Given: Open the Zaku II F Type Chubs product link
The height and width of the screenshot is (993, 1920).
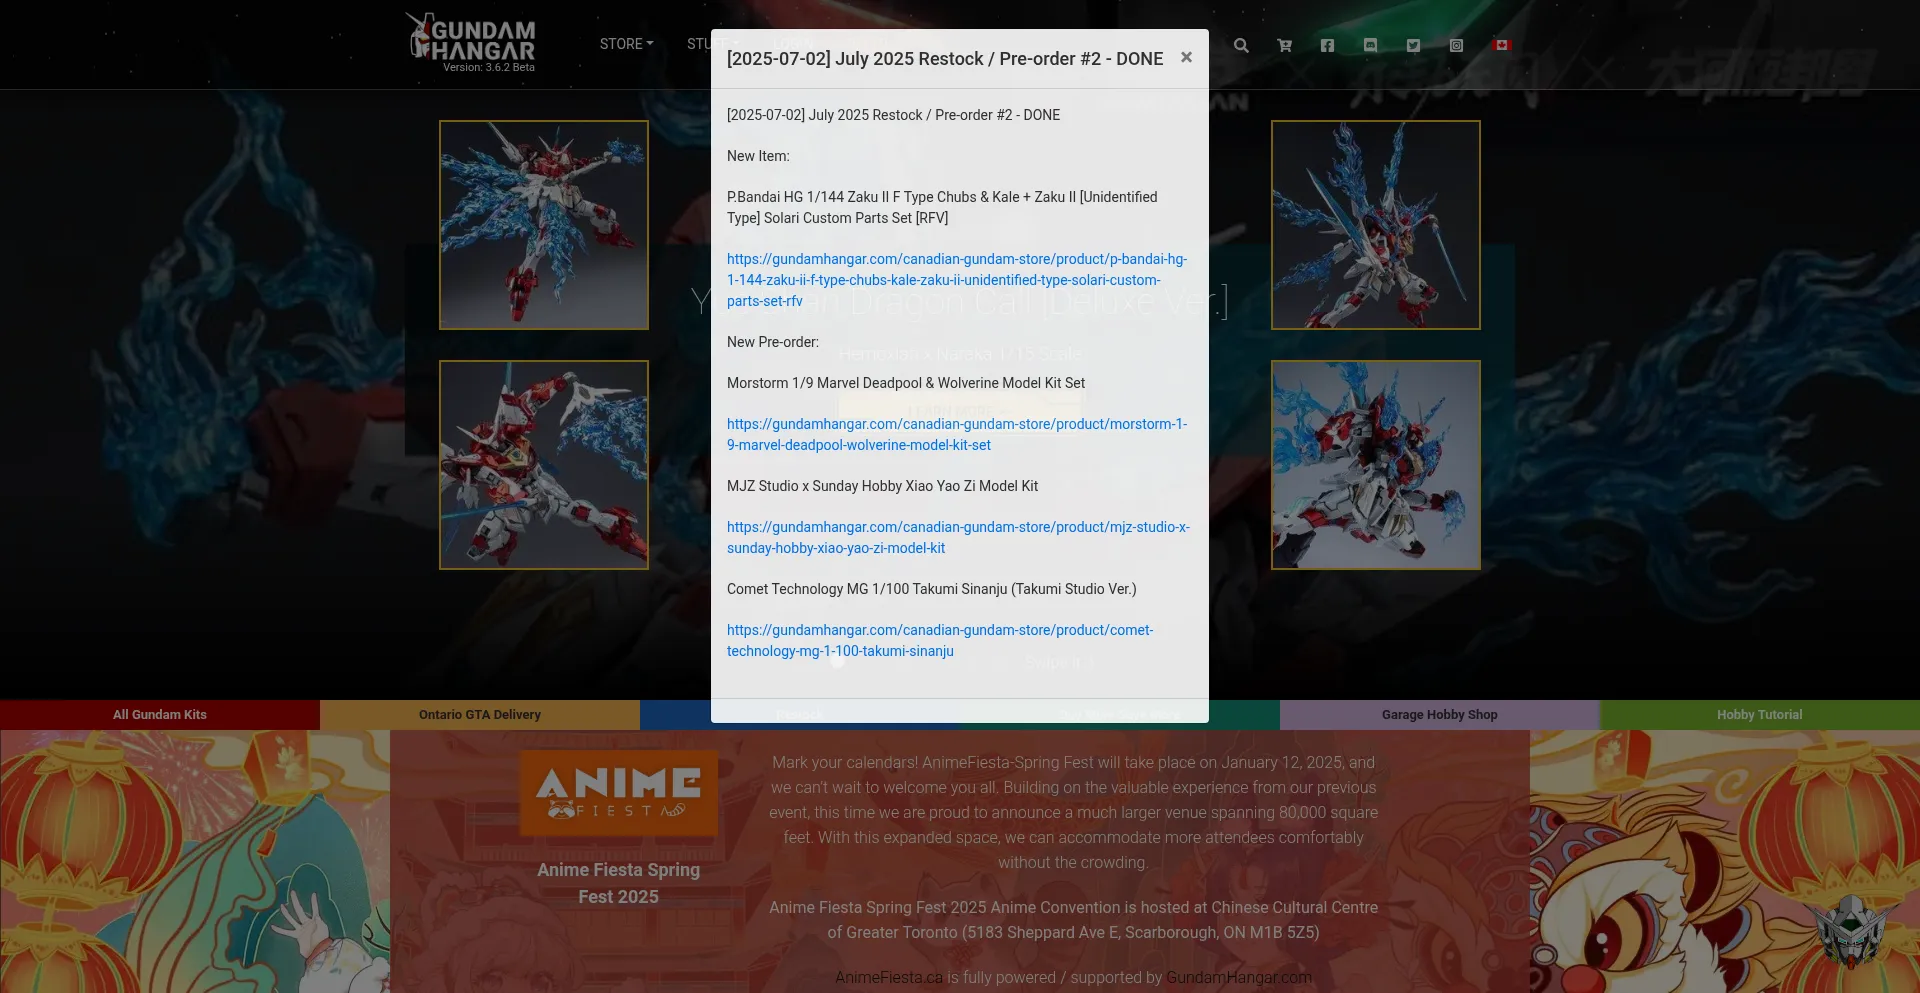Looking at the screenshot, I should coord(957,280).
